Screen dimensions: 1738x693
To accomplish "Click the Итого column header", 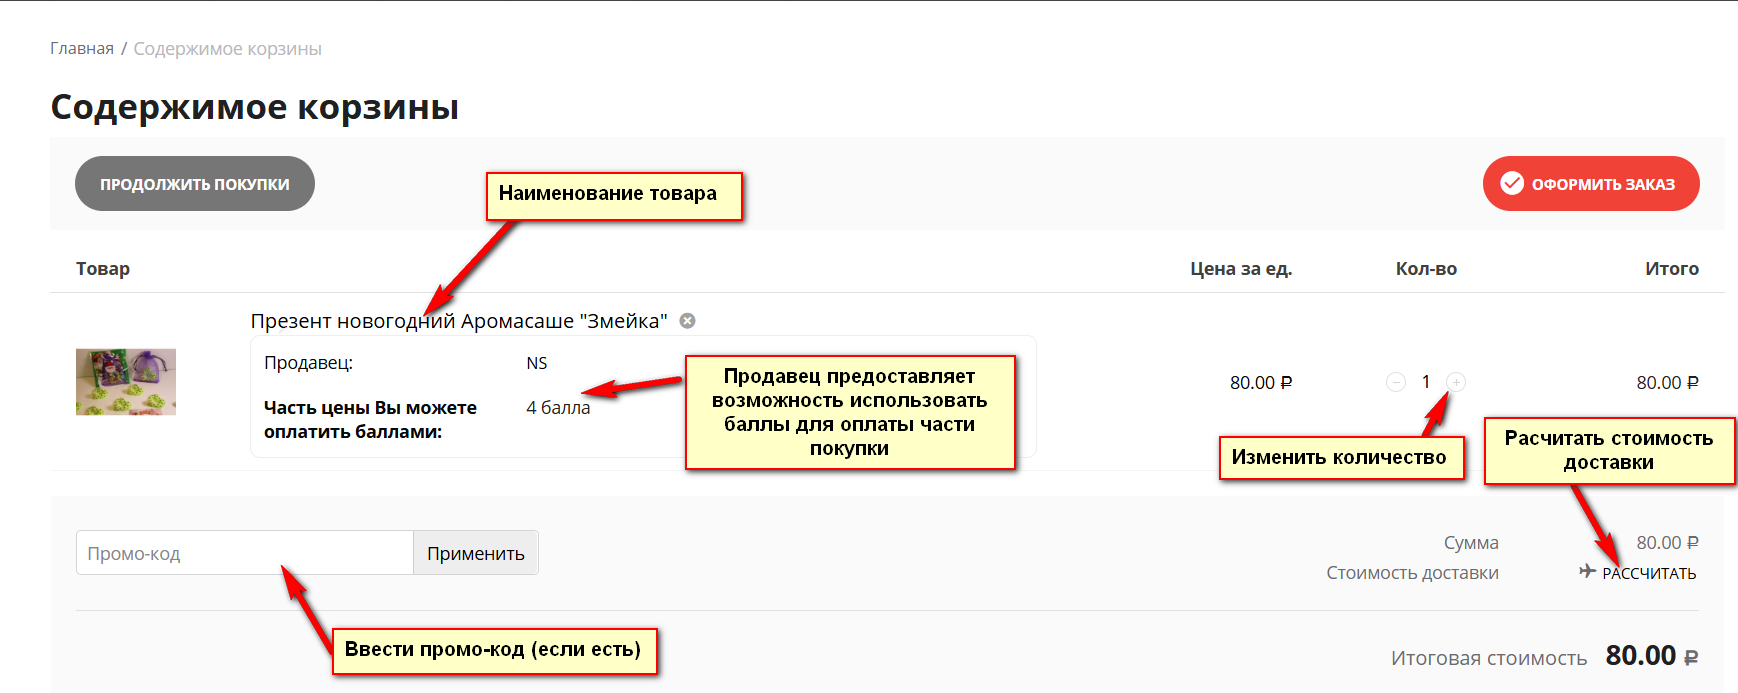I will [1671, 269].
